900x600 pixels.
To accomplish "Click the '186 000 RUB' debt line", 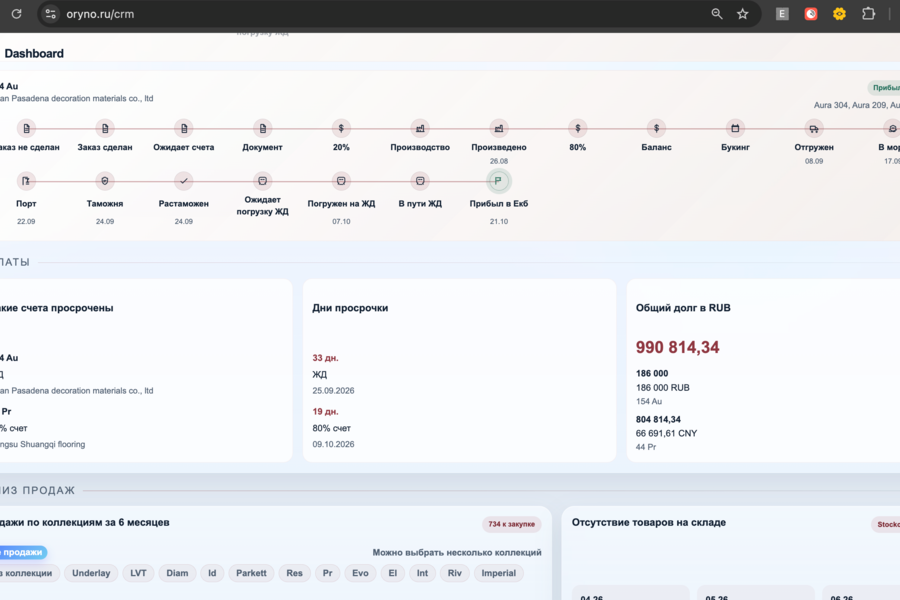I will 662,388.
